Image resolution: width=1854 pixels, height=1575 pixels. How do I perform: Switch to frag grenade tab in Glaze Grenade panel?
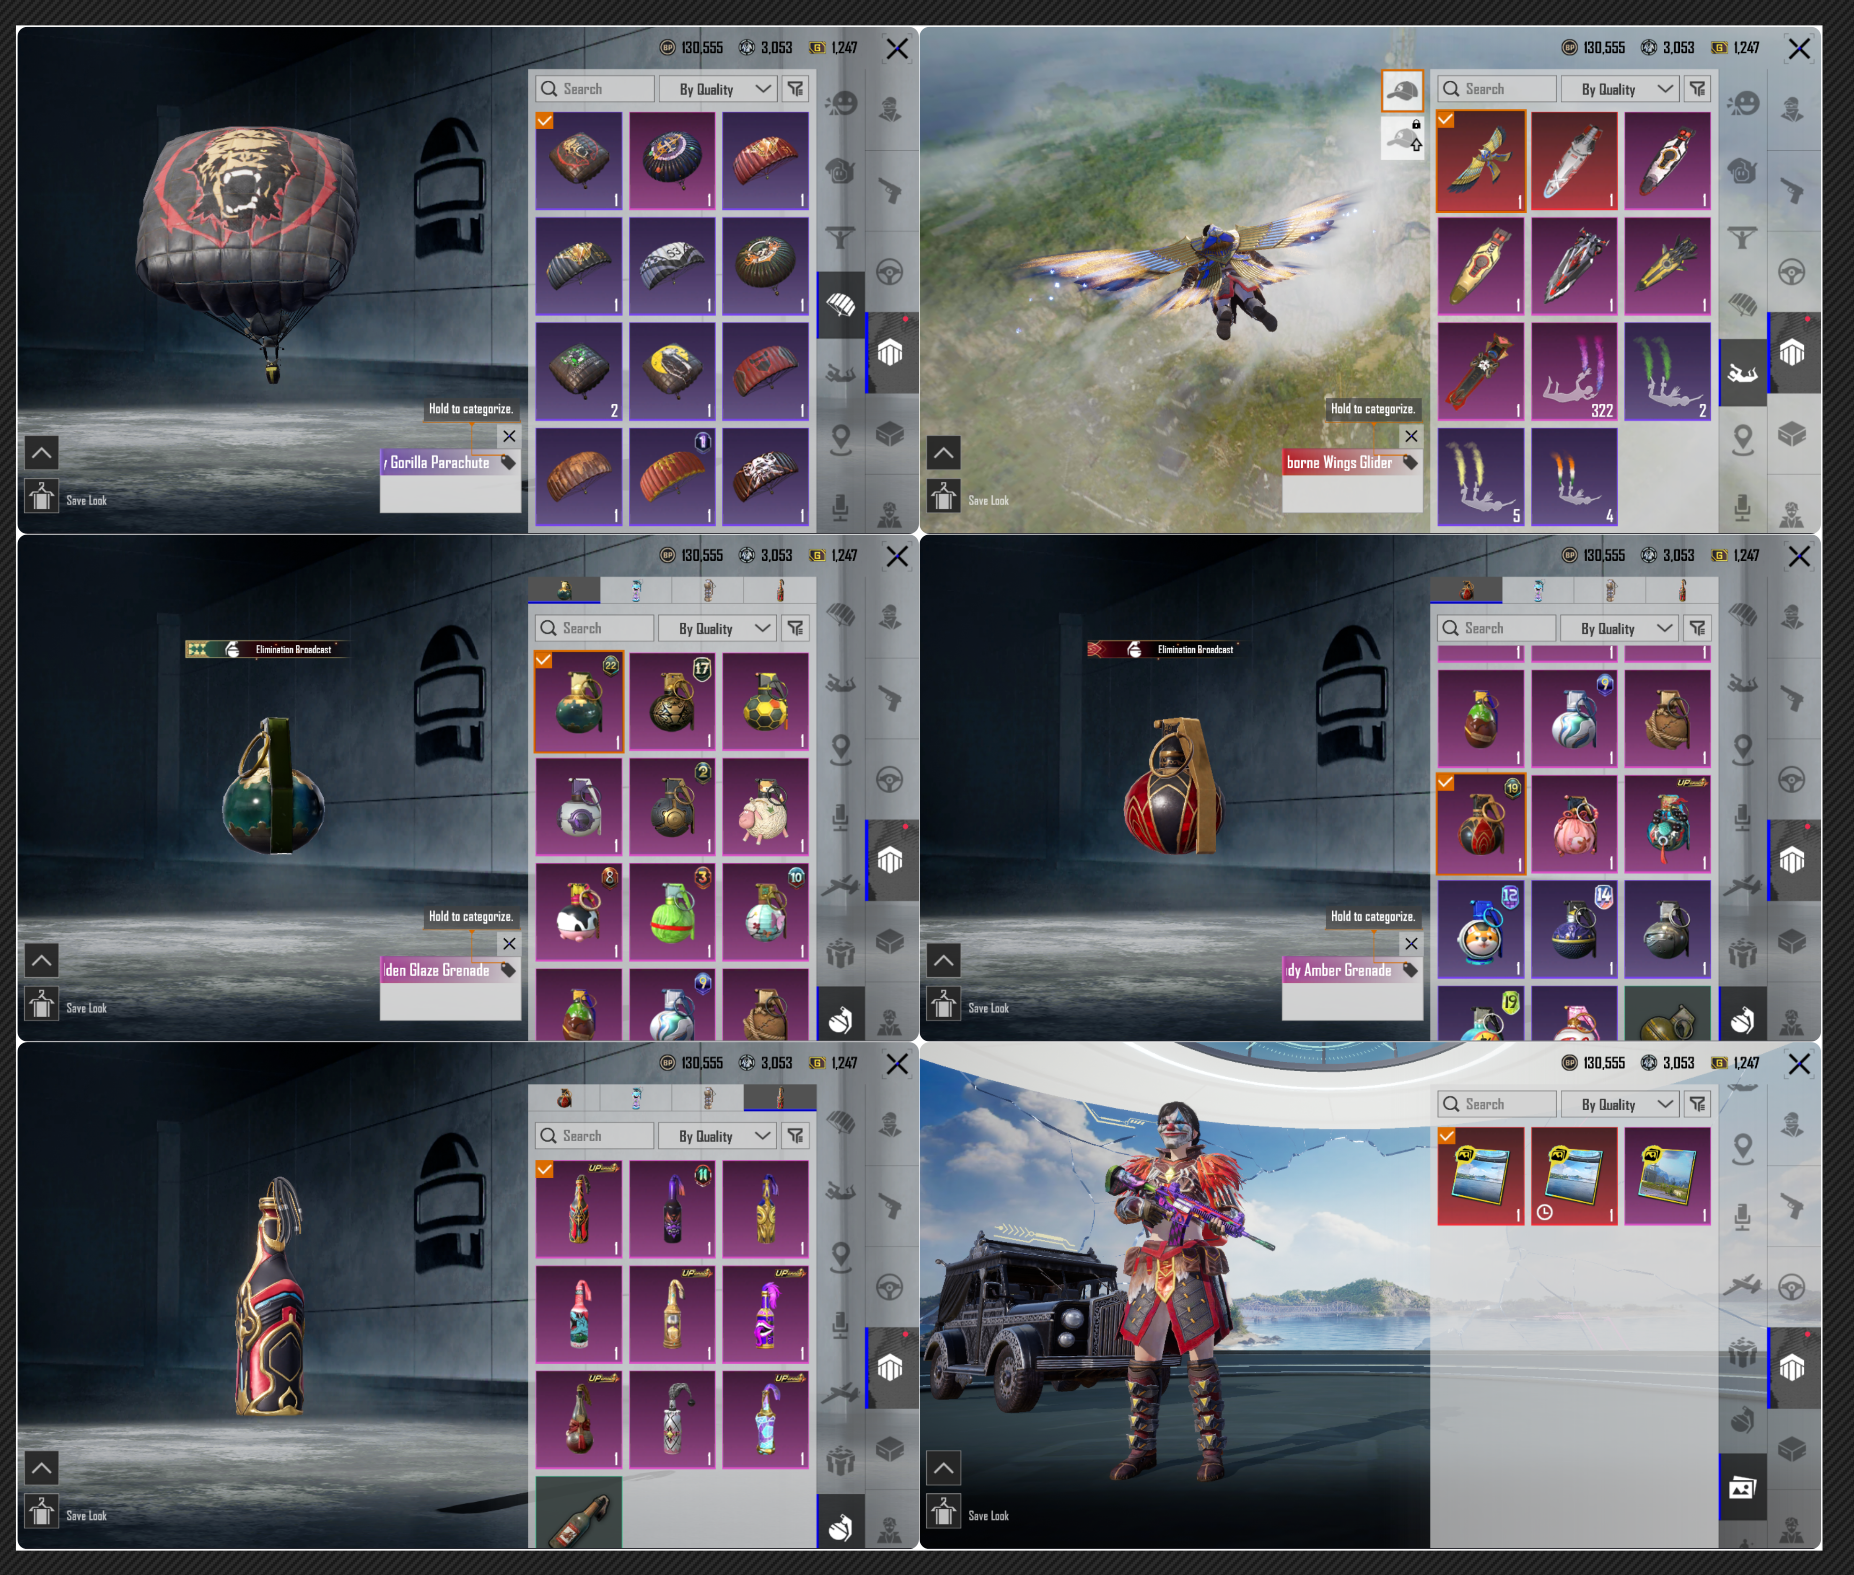tap(564, 590)
